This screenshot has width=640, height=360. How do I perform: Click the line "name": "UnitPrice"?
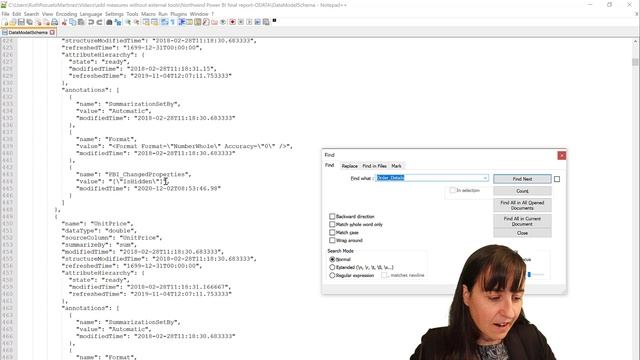(98, 224)
